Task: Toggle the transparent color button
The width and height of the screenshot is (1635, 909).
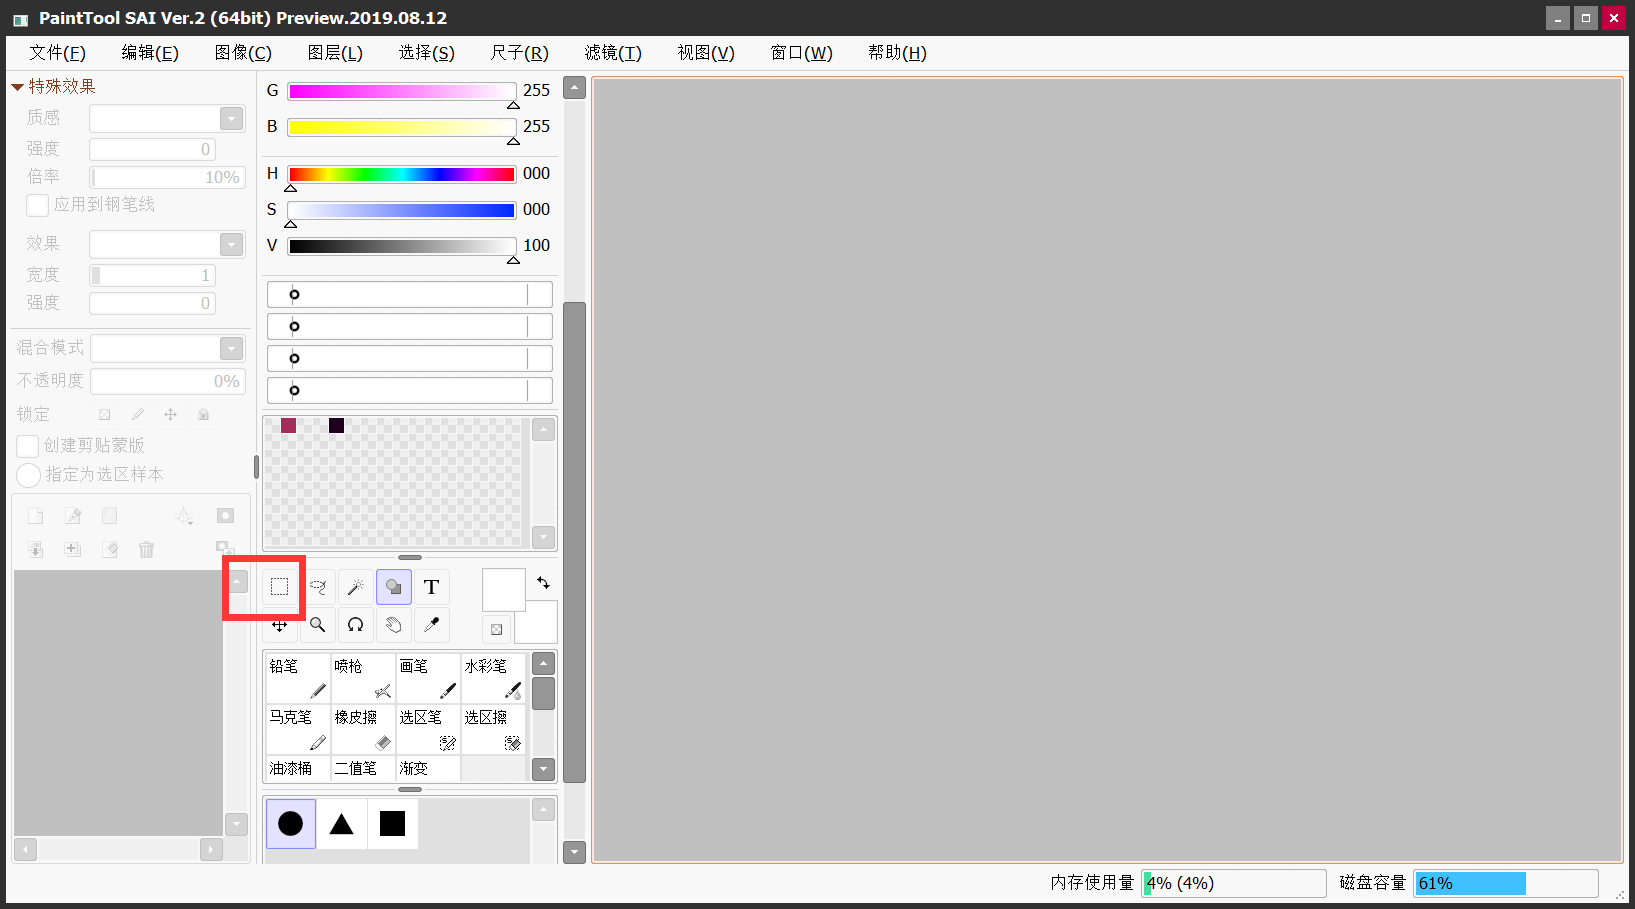Action: (497, 629)
